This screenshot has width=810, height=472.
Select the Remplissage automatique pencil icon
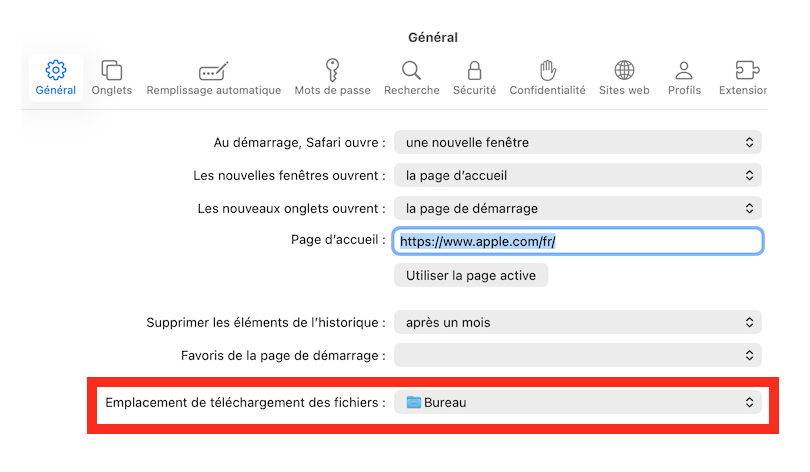coord(213,70)
